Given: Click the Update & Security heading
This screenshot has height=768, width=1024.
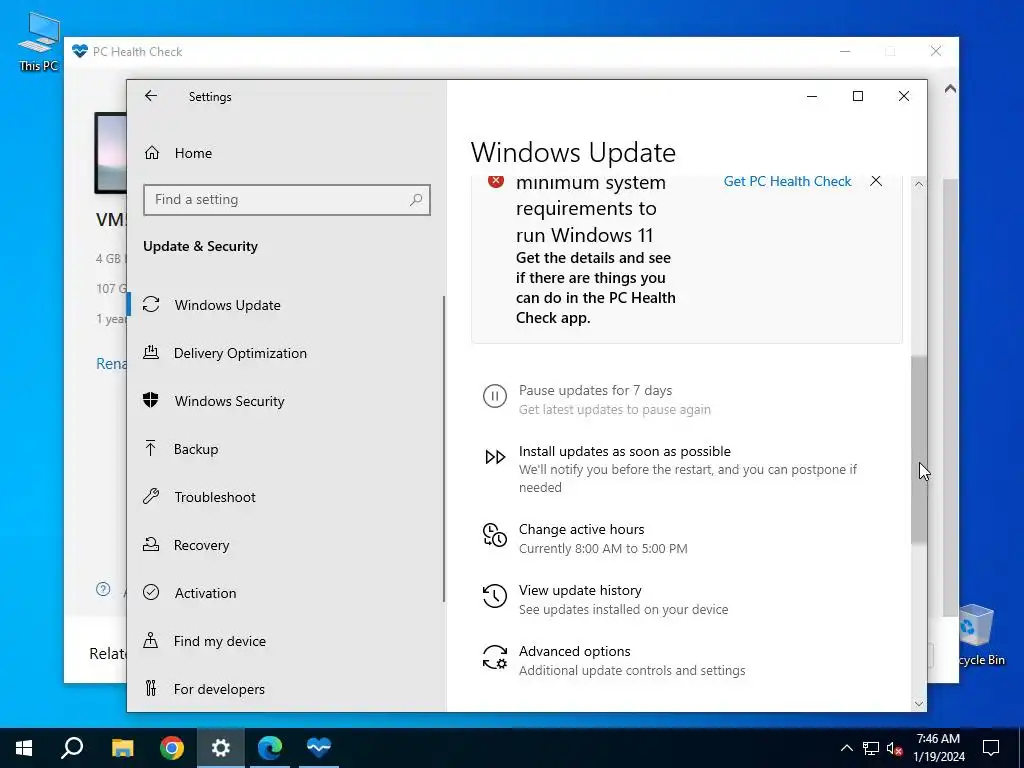Looking at the screenshot, I should coord(200,246).
